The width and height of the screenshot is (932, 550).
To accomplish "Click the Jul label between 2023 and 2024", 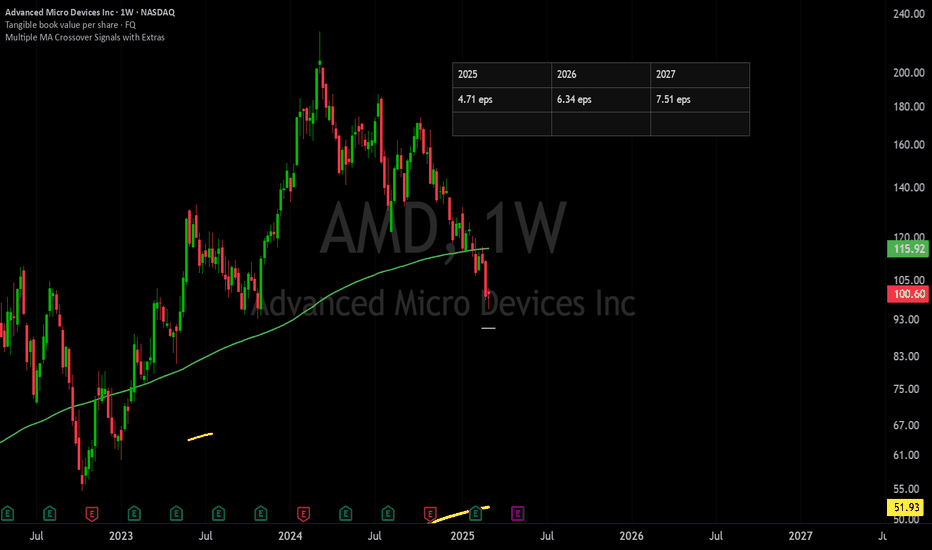I will (x=205, y=536).
